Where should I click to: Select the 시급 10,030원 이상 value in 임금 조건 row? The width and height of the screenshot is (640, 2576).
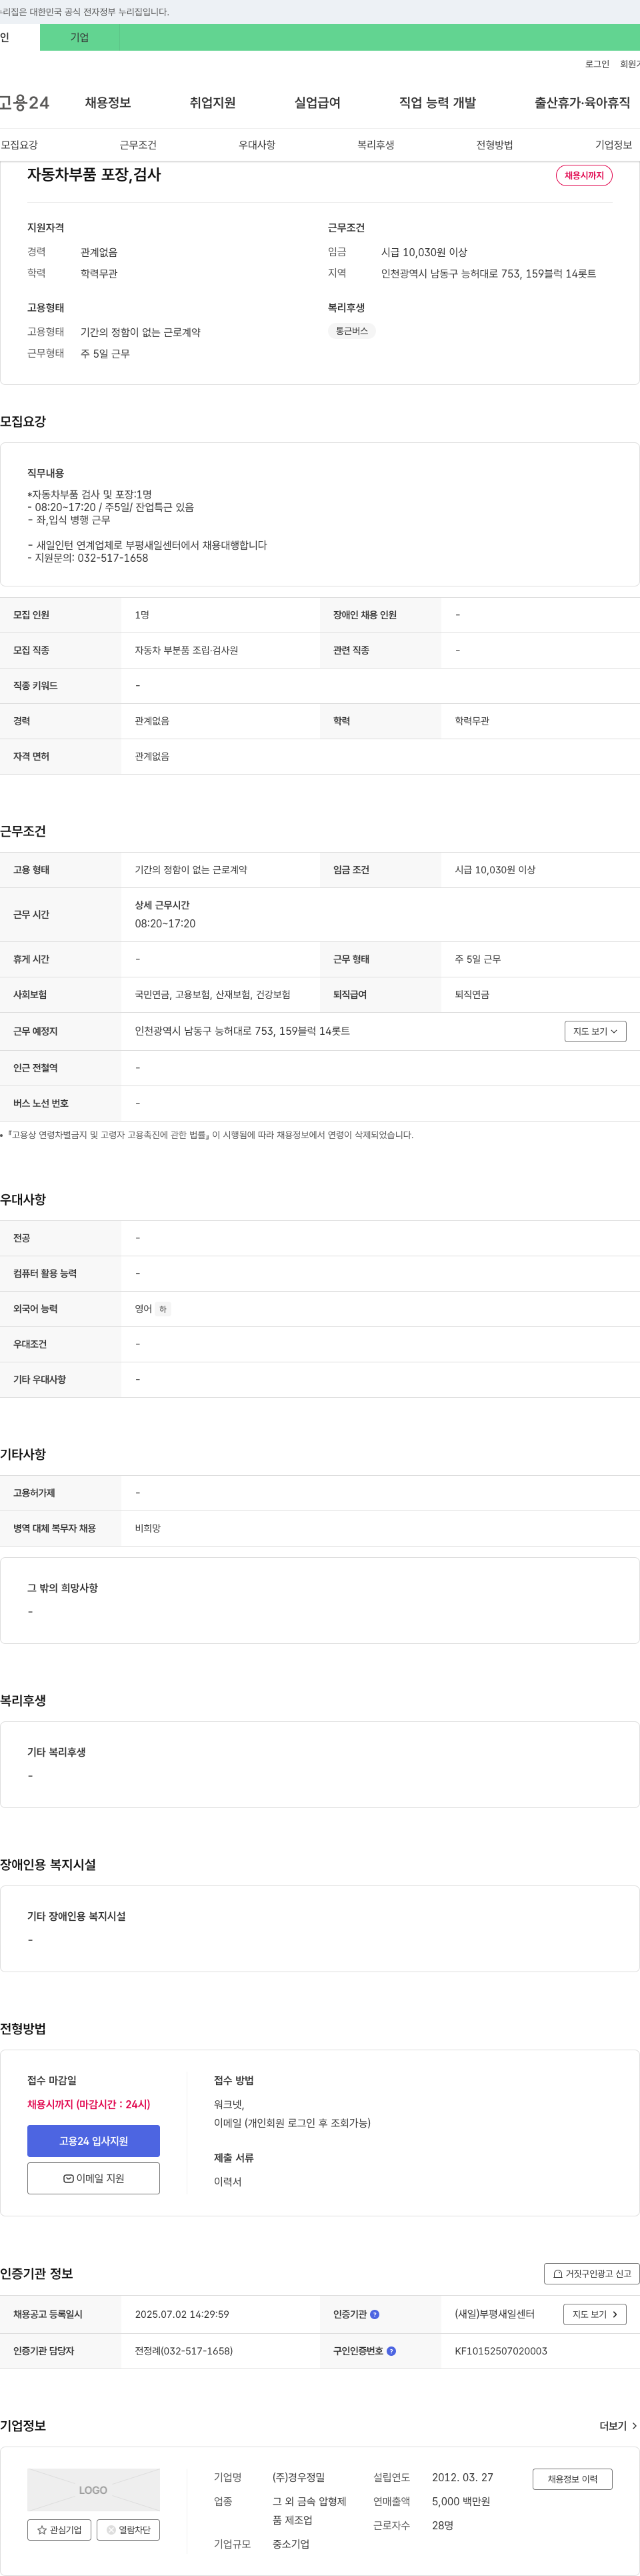495,870
